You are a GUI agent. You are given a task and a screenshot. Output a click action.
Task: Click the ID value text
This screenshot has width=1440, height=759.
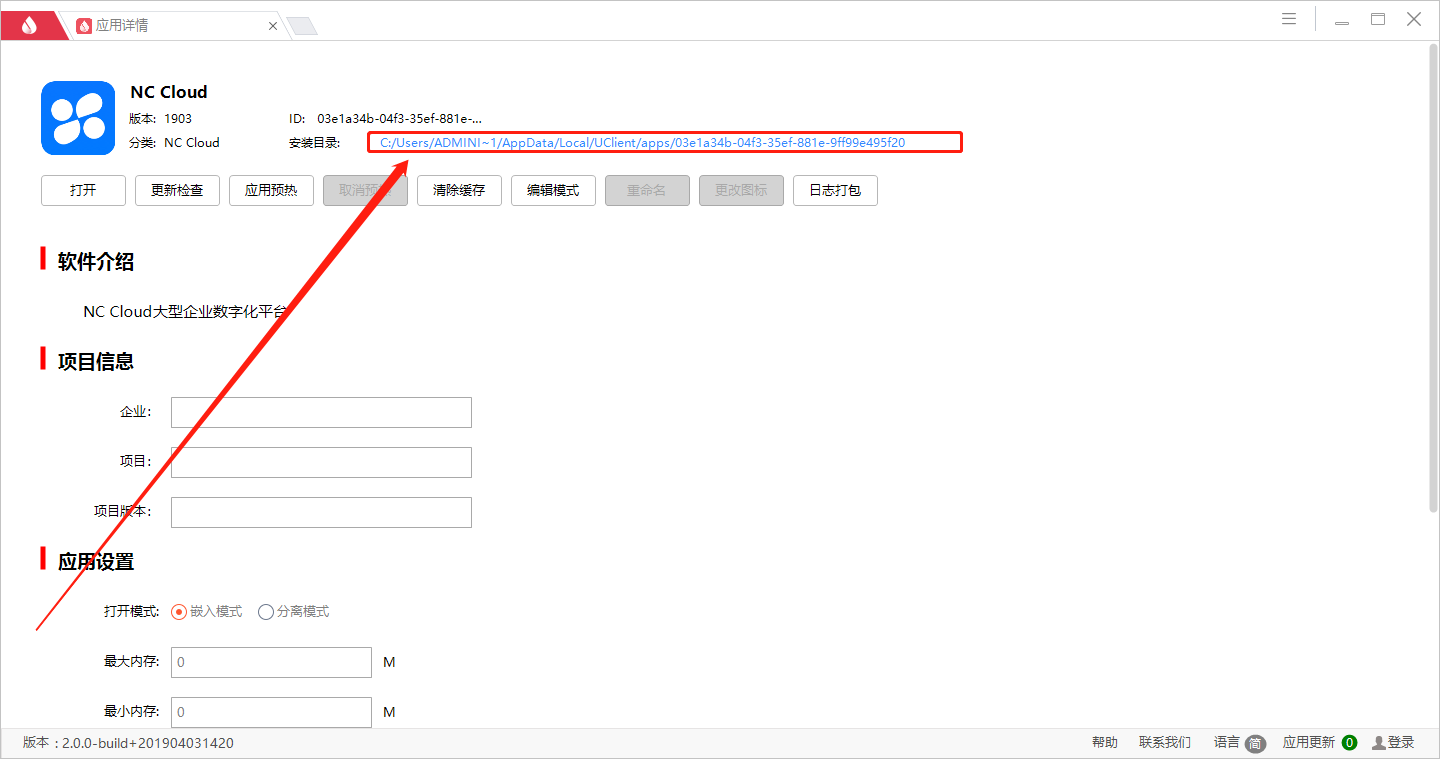coord(399,118)
